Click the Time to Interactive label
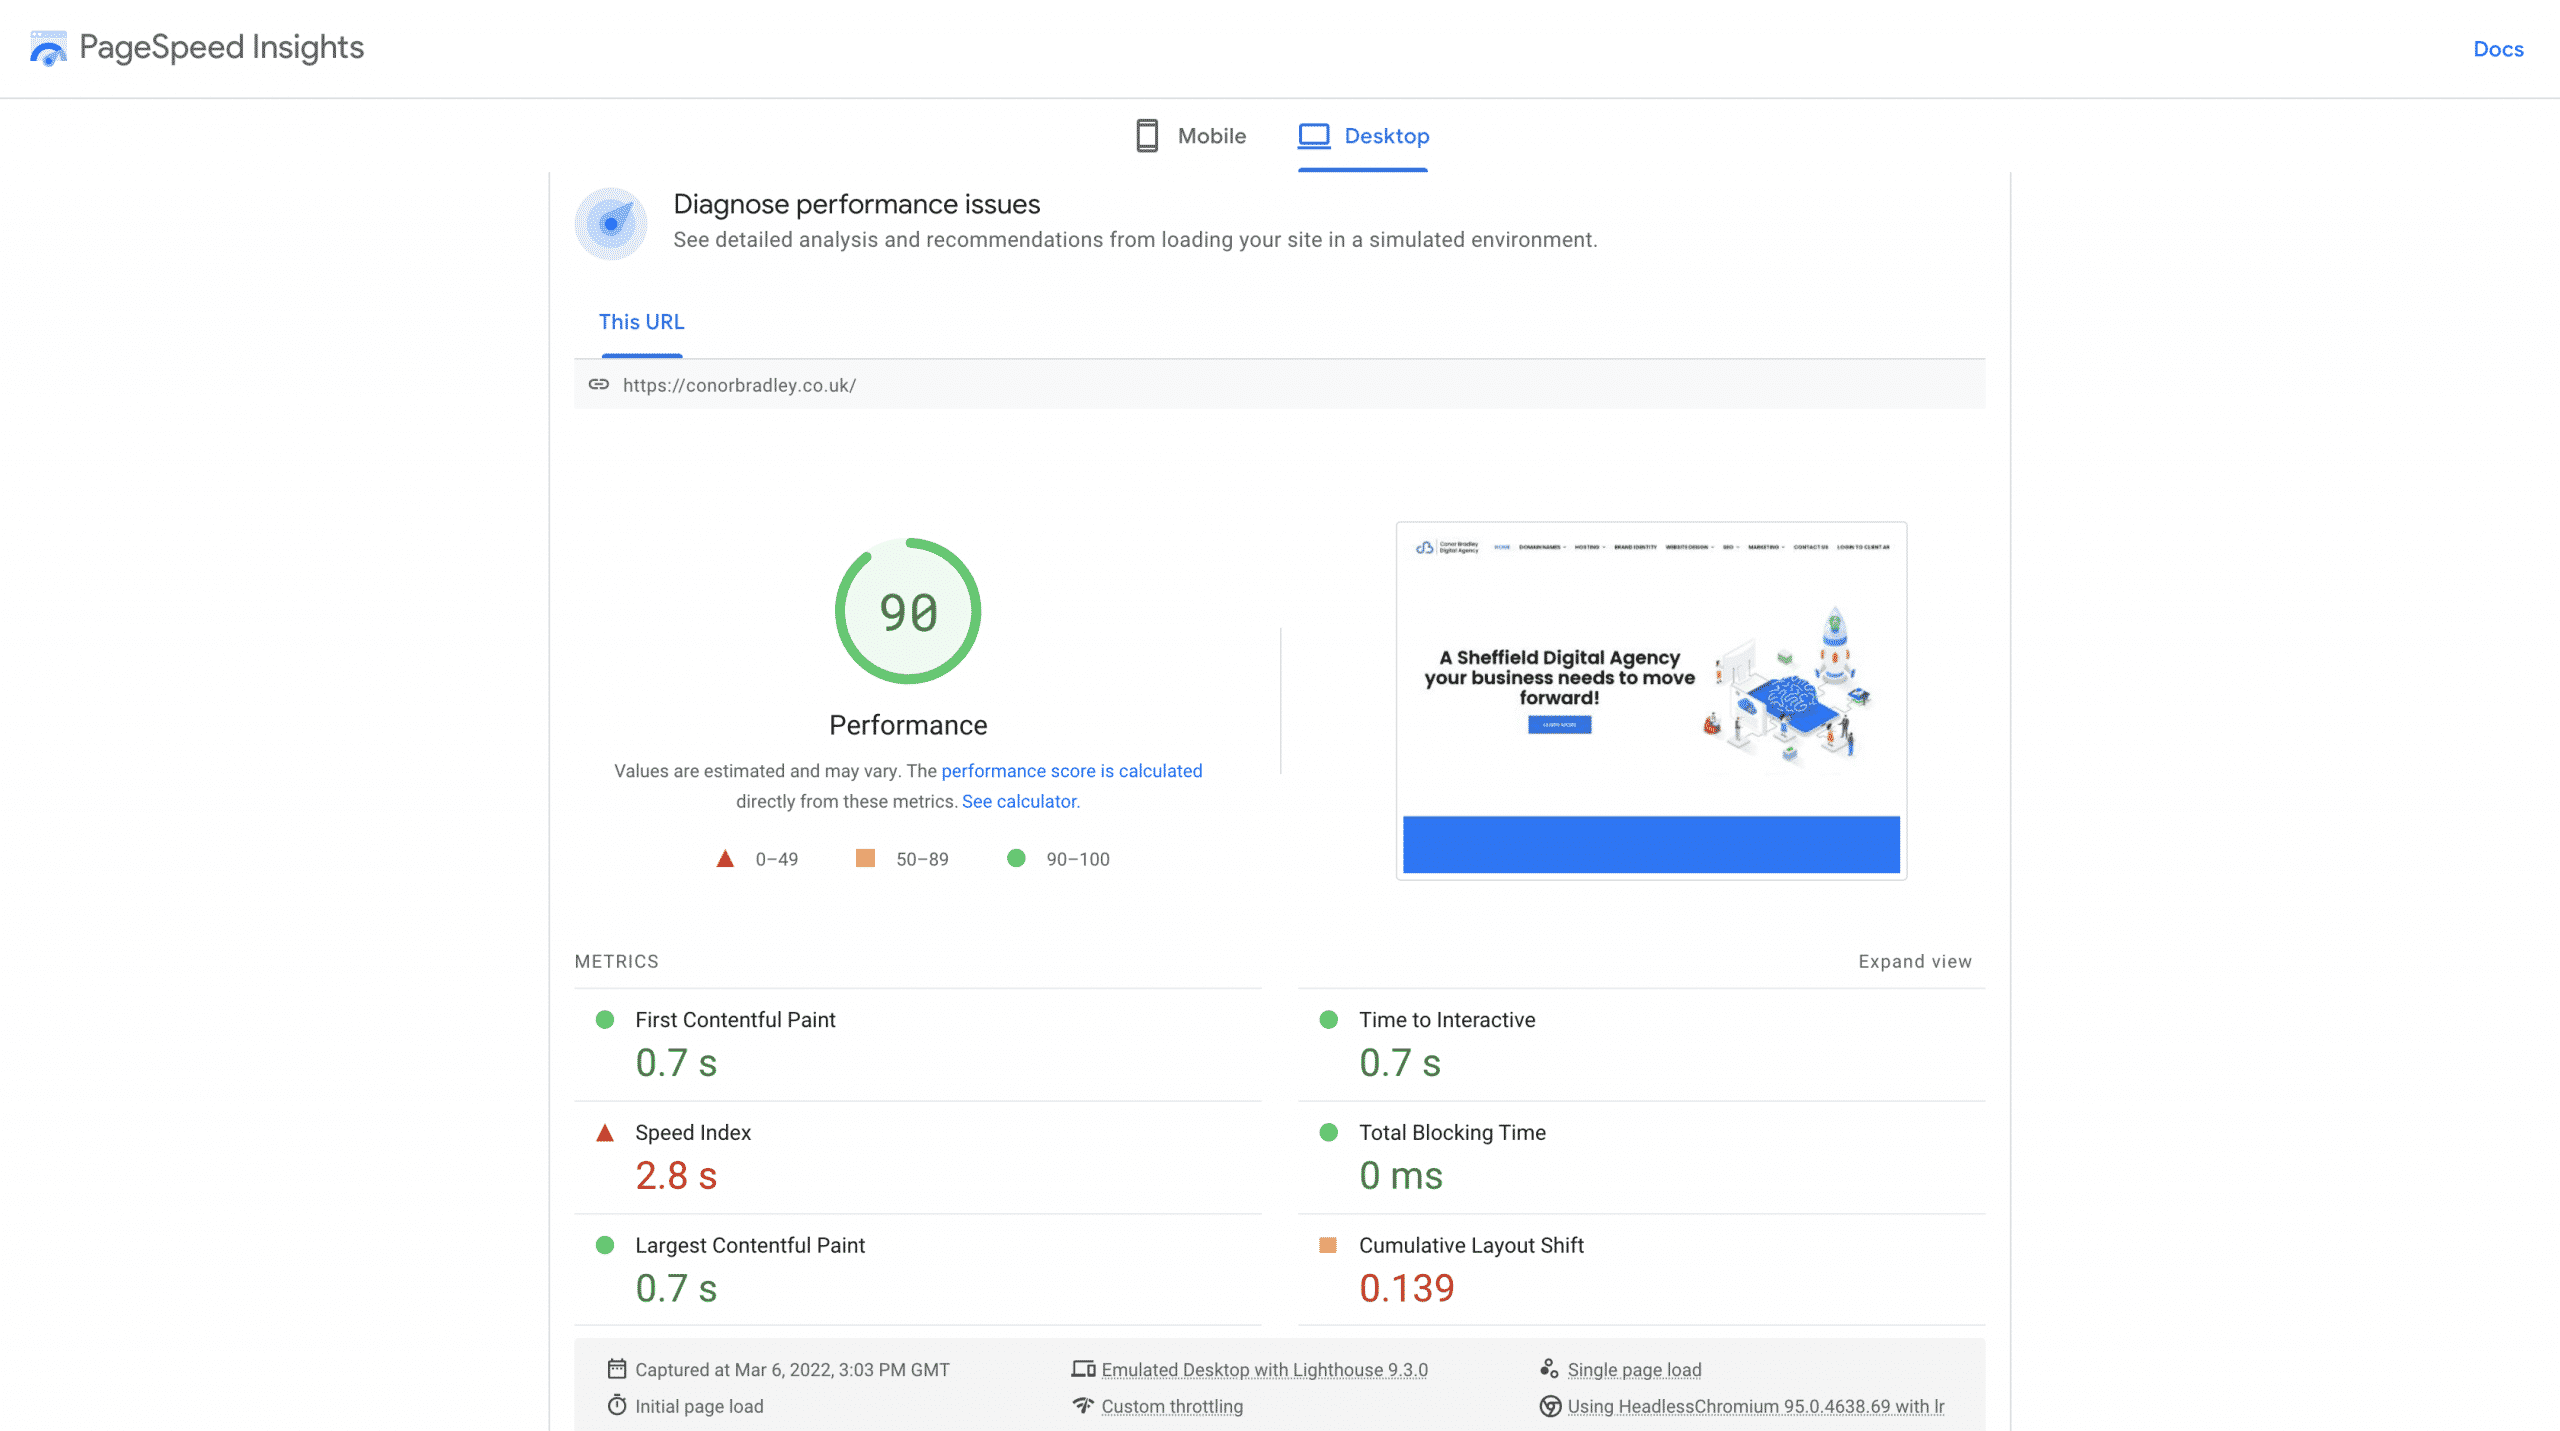 pyautogui.click(x=1447, y=1020)
